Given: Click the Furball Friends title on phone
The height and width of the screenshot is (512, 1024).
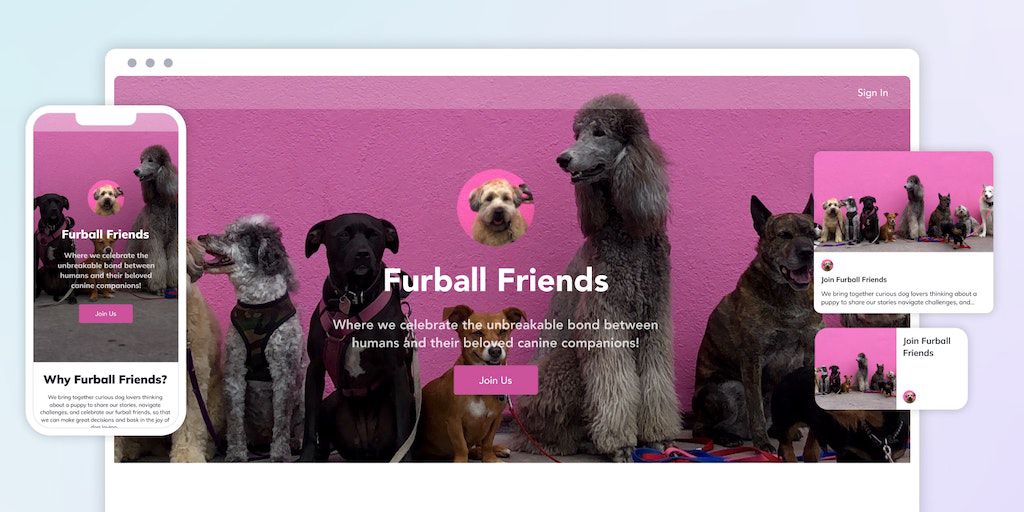Looking at the screenshot, I should click(x=106, y=234).
